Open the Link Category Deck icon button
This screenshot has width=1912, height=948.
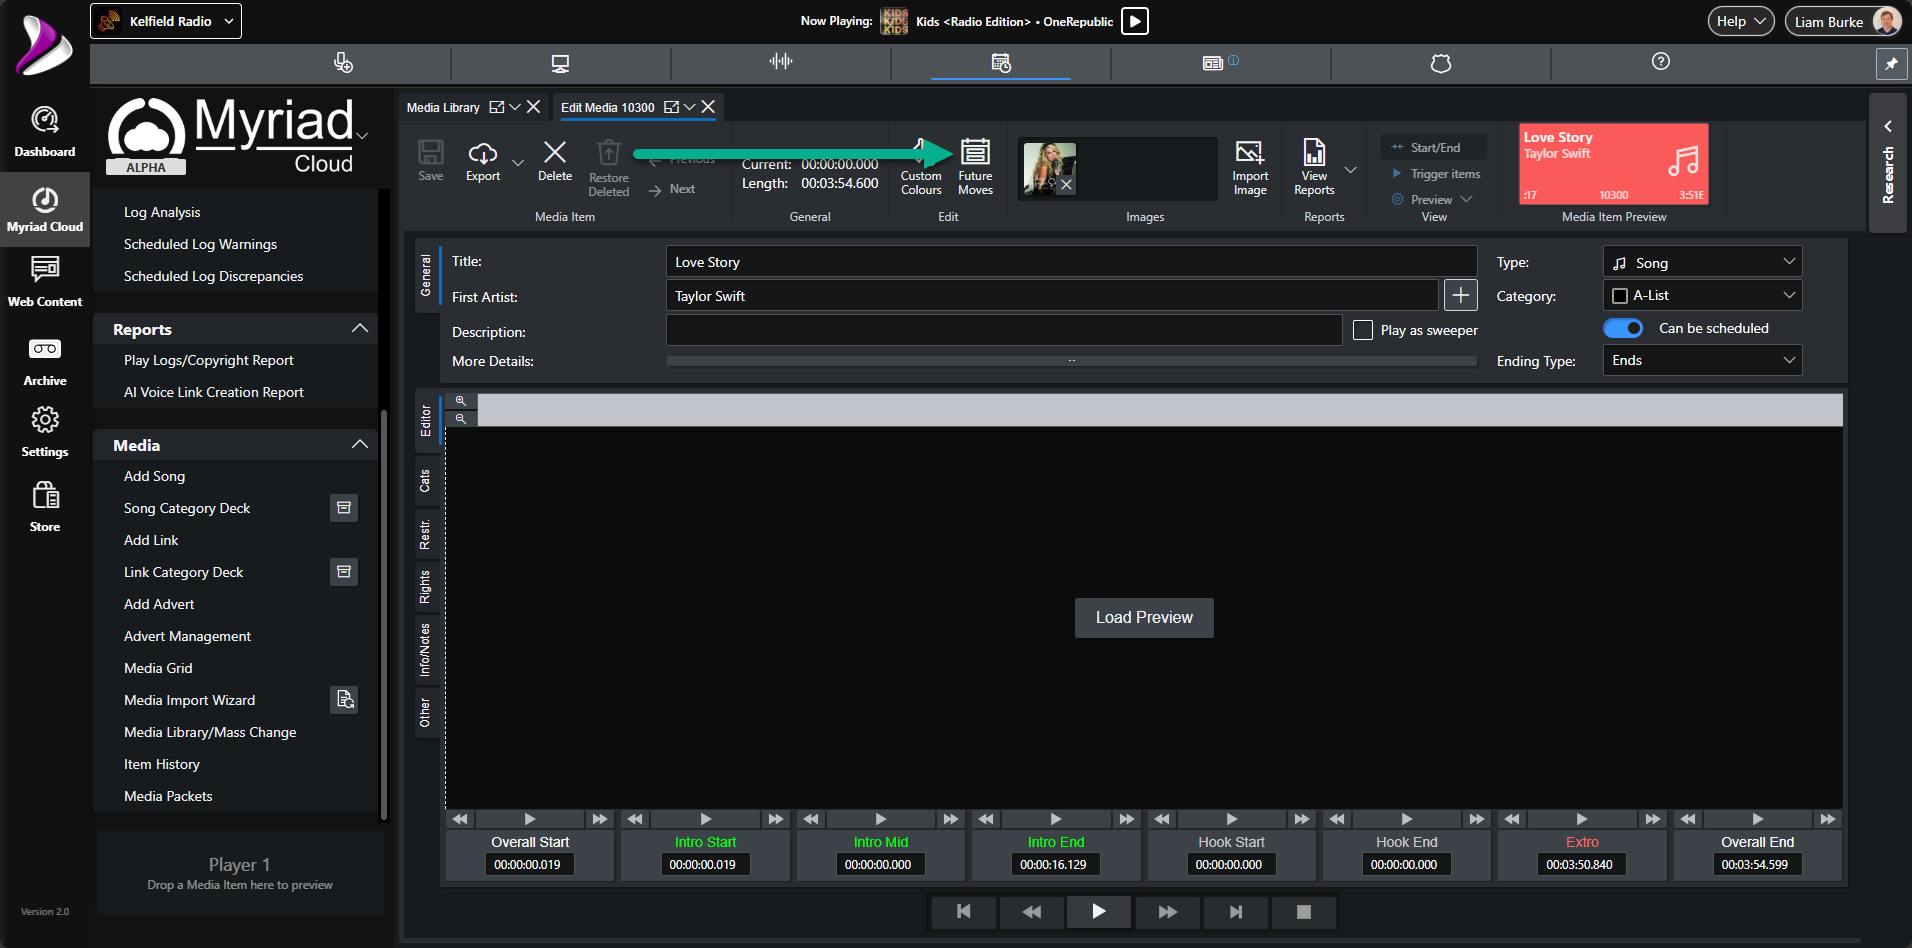click(344, 572)
